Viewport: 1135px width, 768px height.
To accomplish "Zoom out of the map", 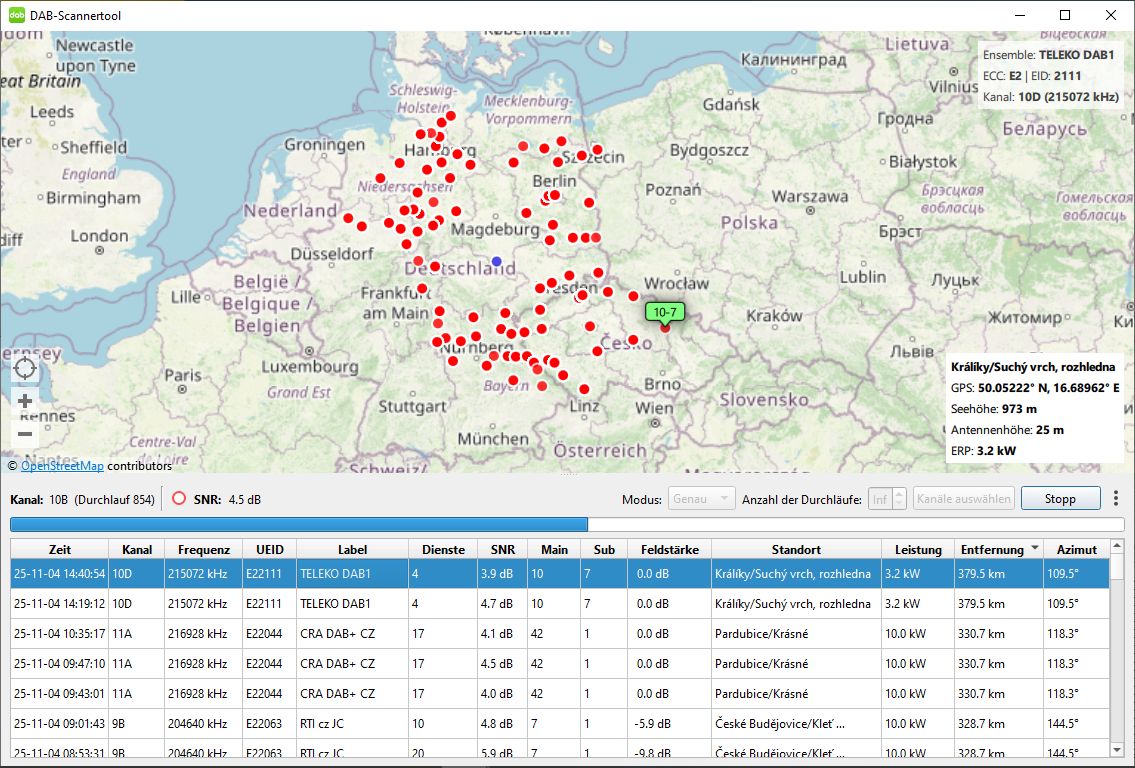I will [x=26, y=433].
